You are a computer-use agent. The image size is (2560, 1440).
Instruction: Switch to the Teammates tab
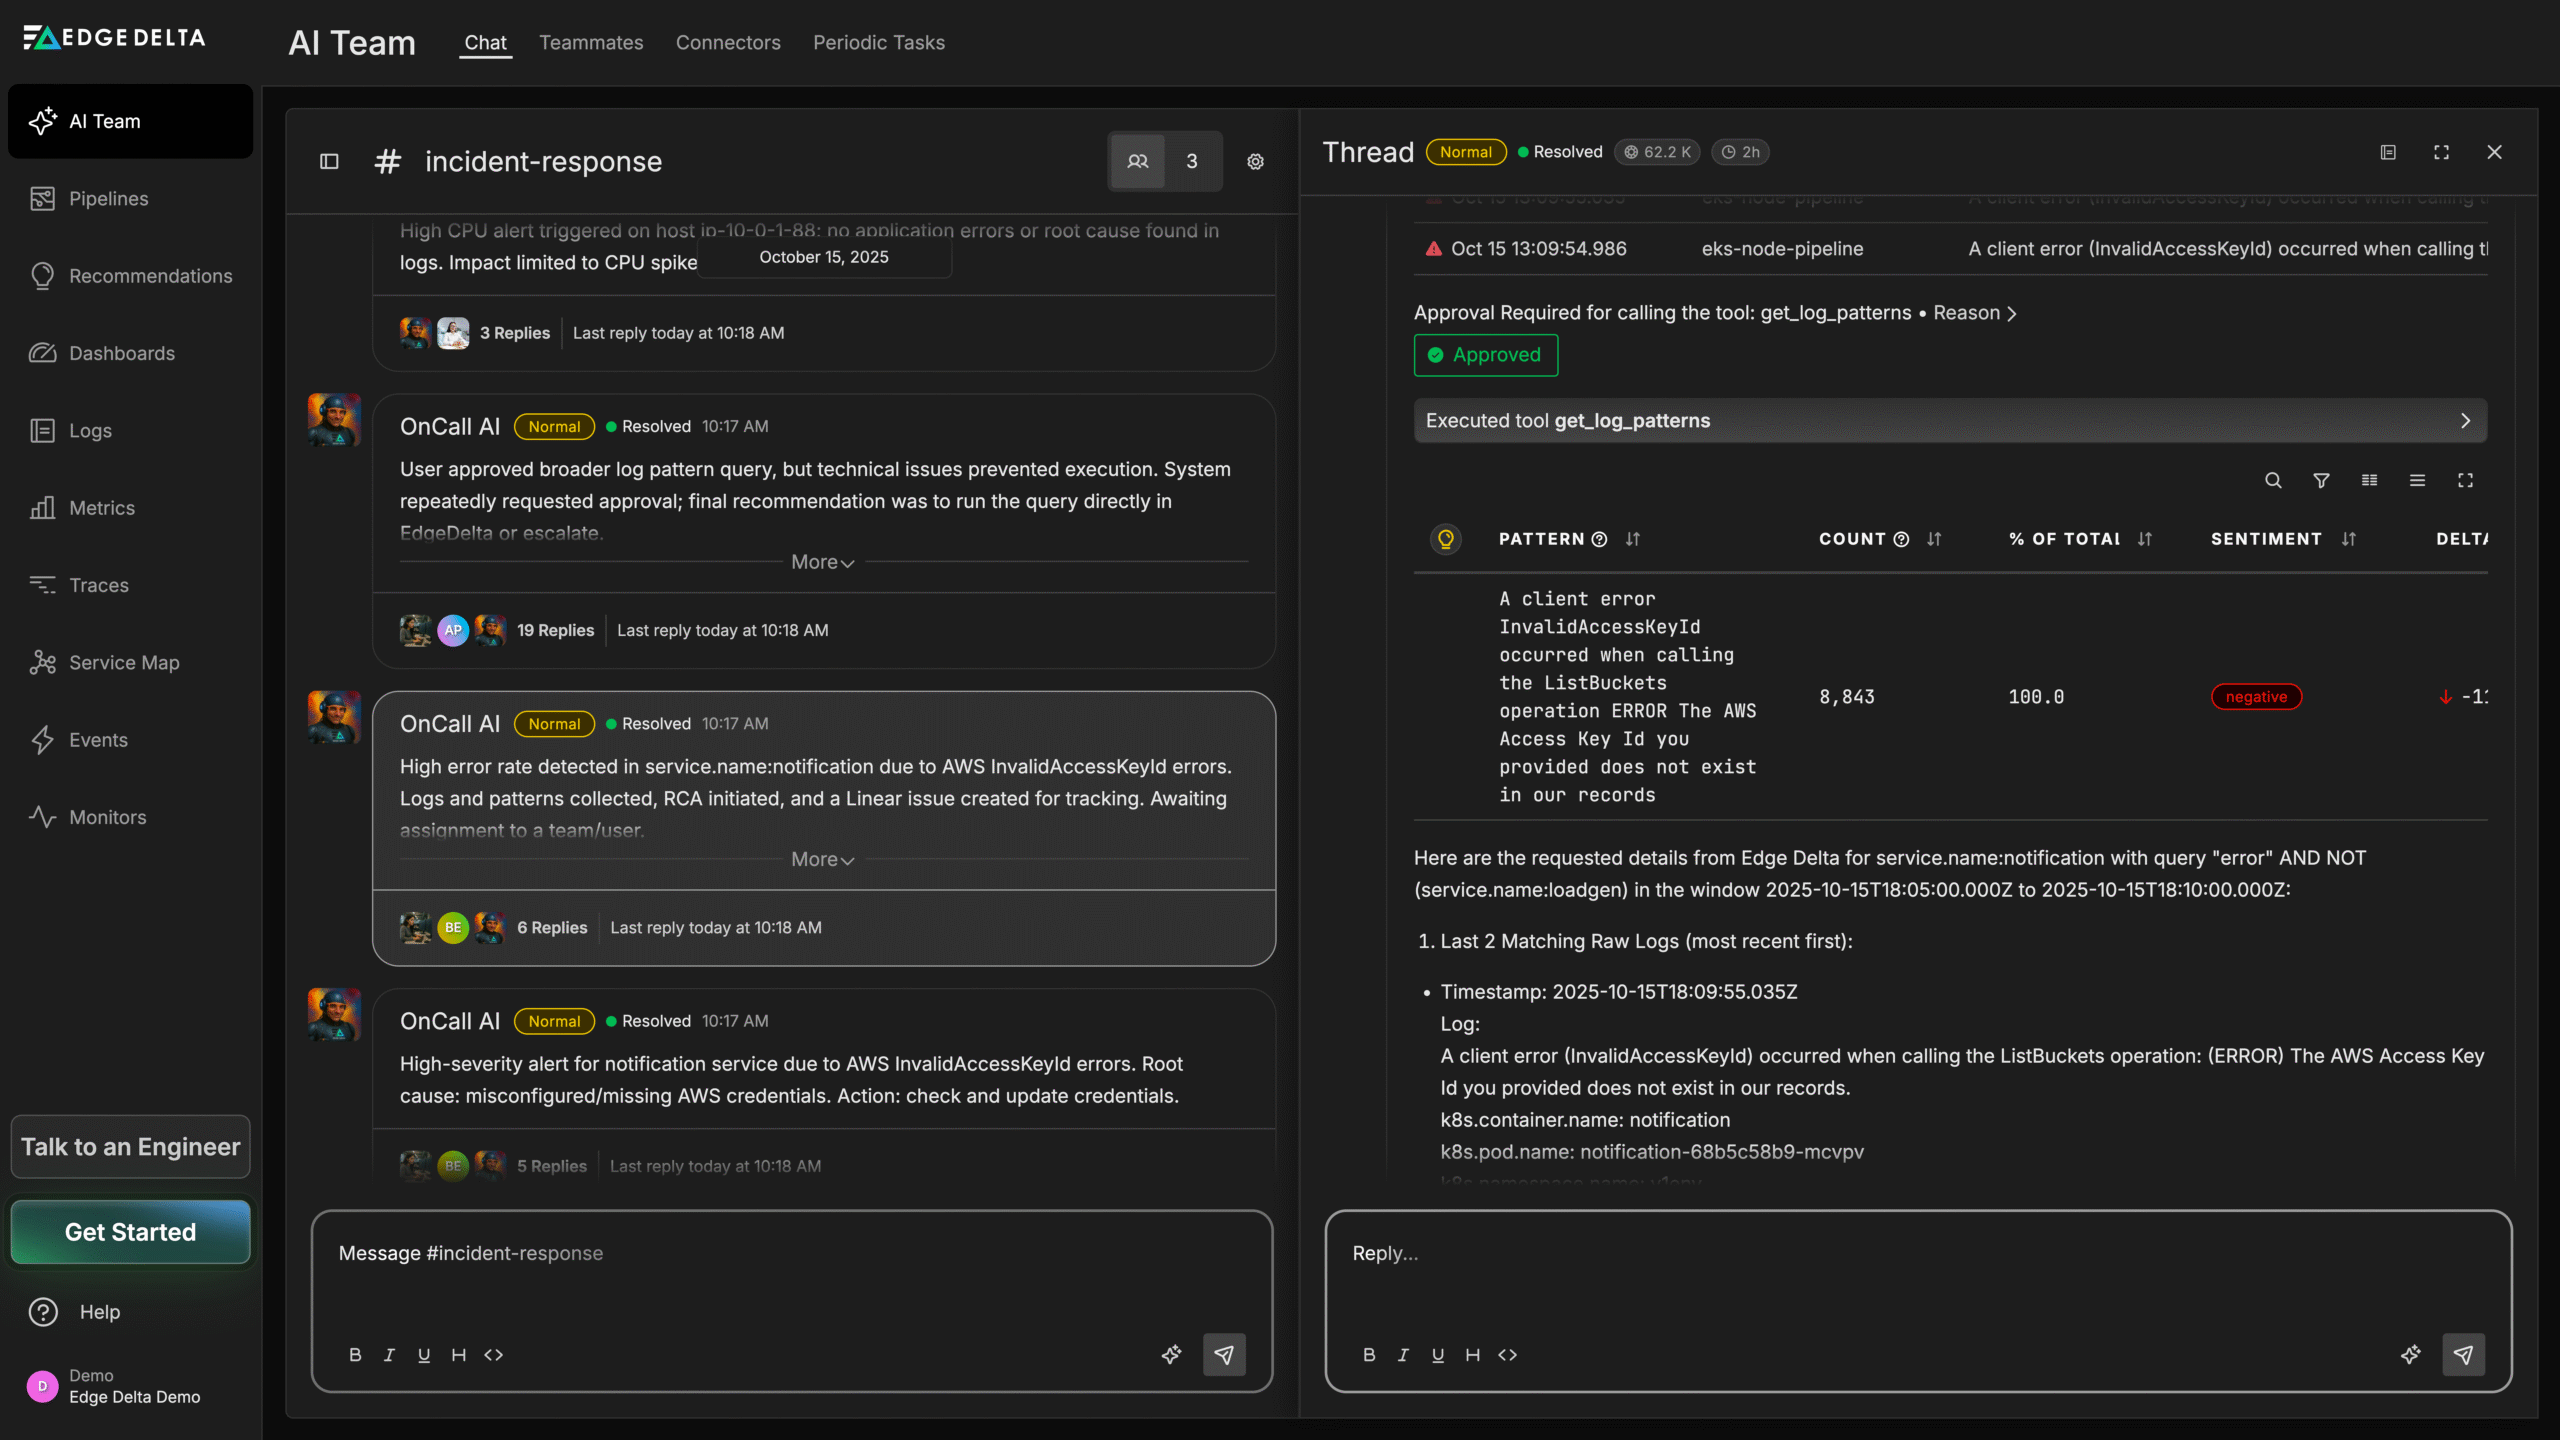[x=591, y=43]
